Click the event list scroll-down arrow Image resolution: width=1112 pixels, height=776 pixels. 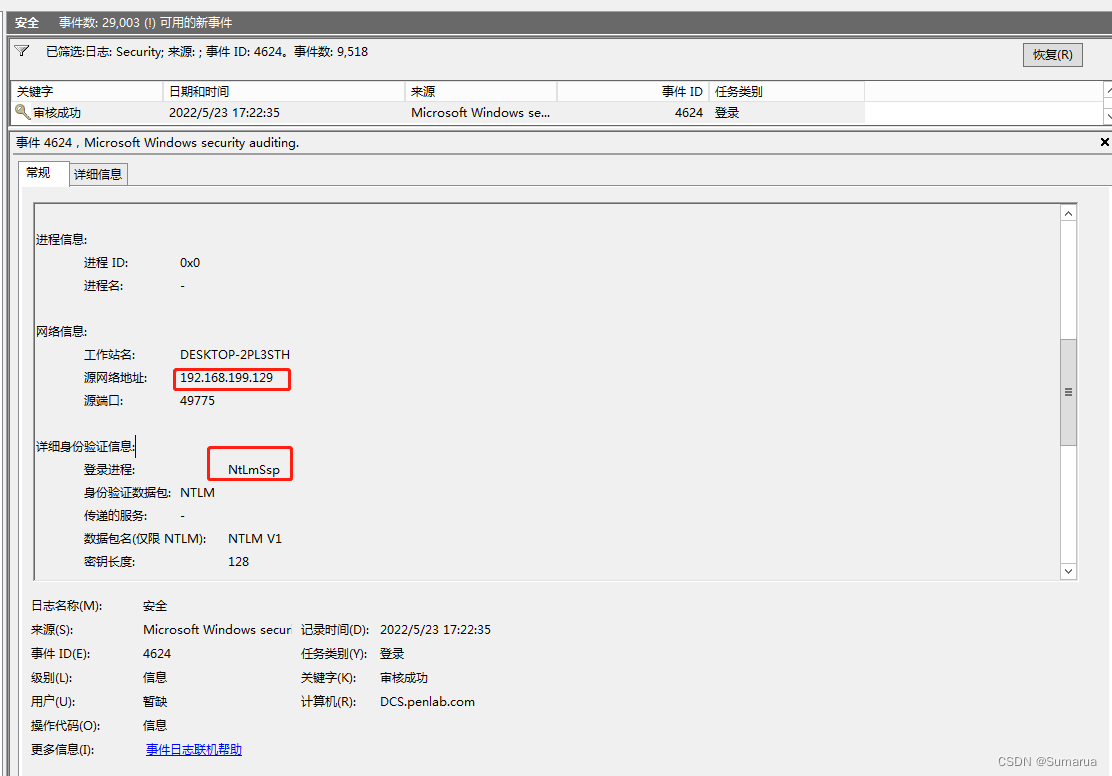pyautogui.click(x=1108, y=115)
